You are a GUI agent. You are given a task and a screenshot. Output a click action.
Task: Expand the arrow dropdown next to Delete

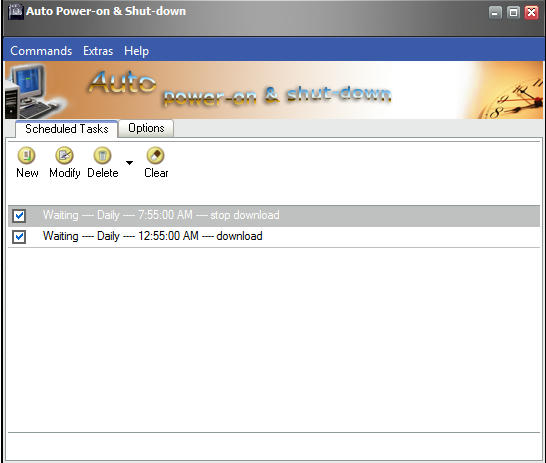129,163
